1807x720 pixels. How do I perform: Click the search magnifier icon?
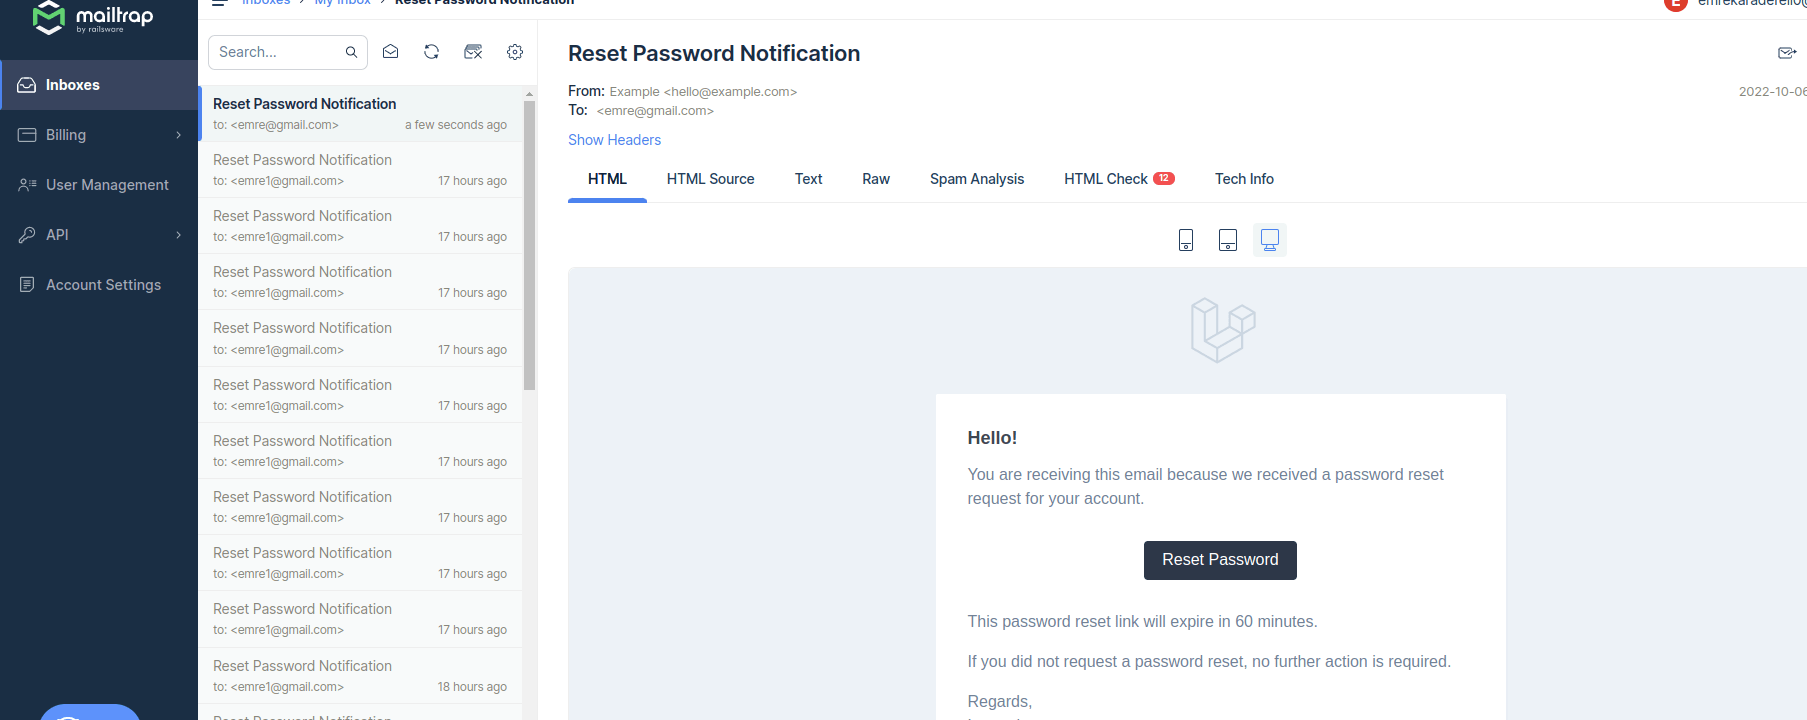pos(351,52)
